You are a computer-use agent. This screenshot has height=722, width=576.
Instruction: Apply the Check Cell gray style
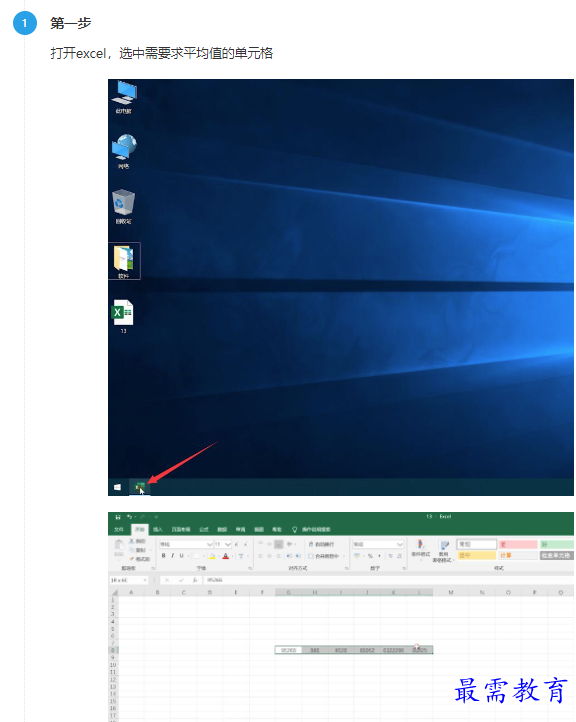[x=556, y=555]
